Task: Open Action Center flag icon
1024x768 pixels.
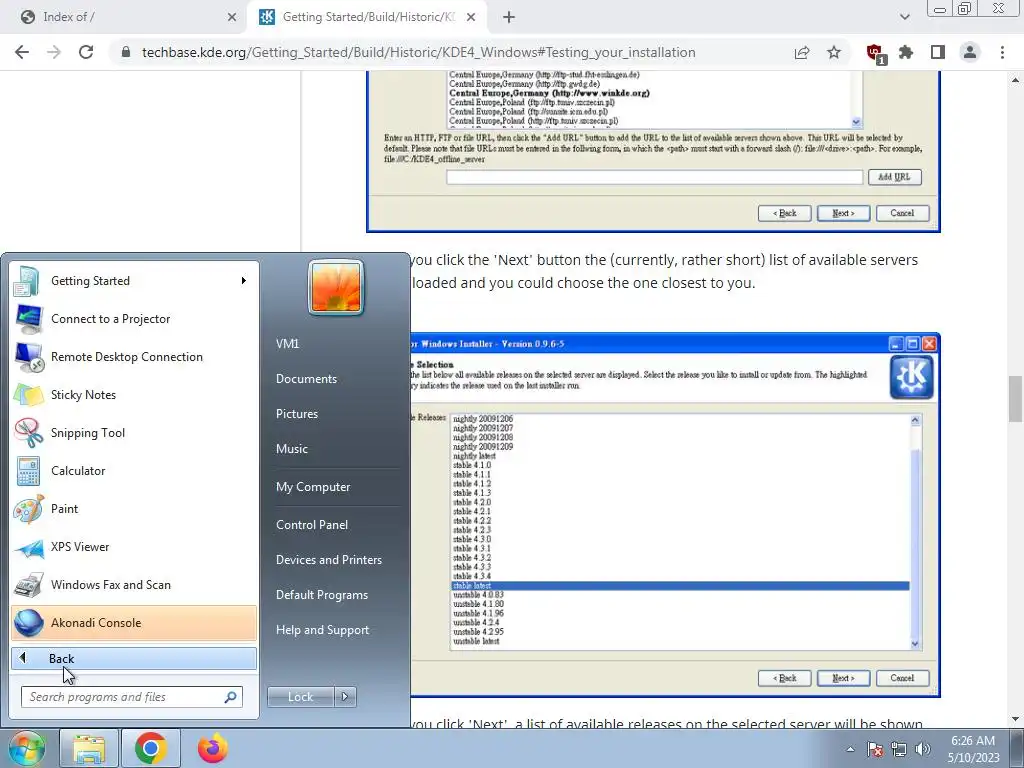Action: [x=874, y=749]
